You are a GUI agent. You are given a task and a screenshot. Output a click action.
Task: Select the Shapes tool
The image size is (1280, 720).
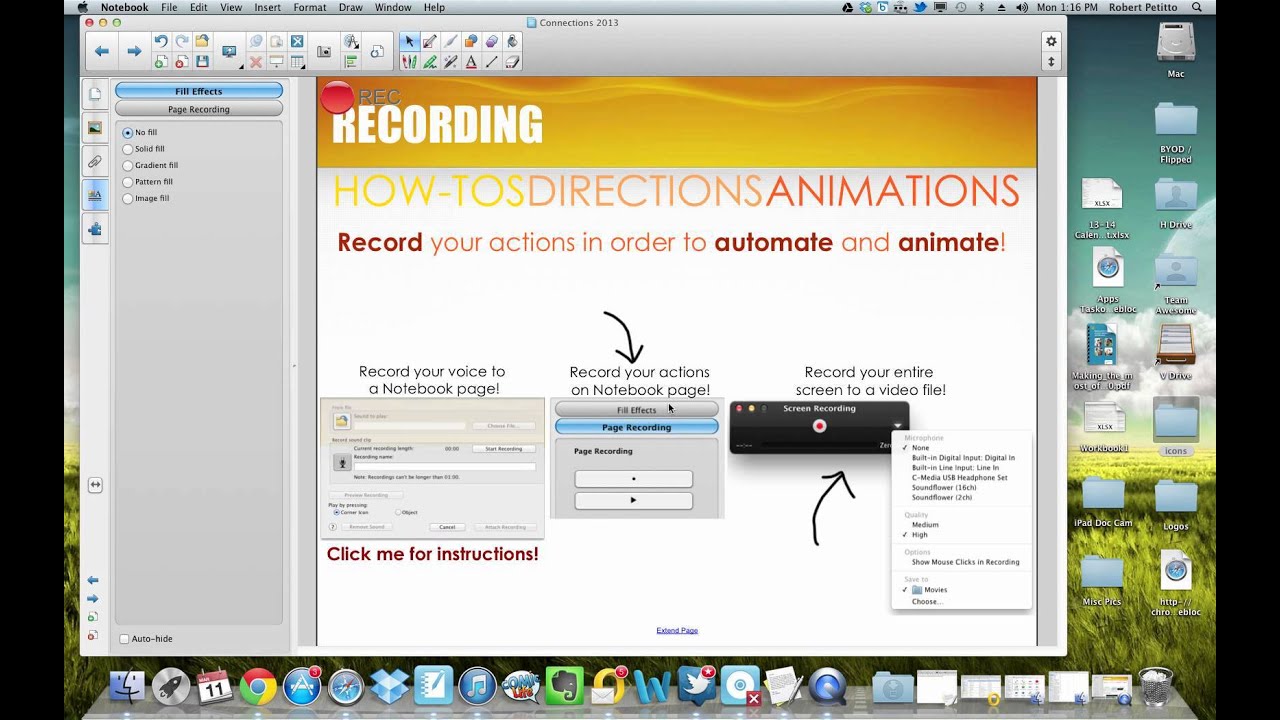coord(471,41)
